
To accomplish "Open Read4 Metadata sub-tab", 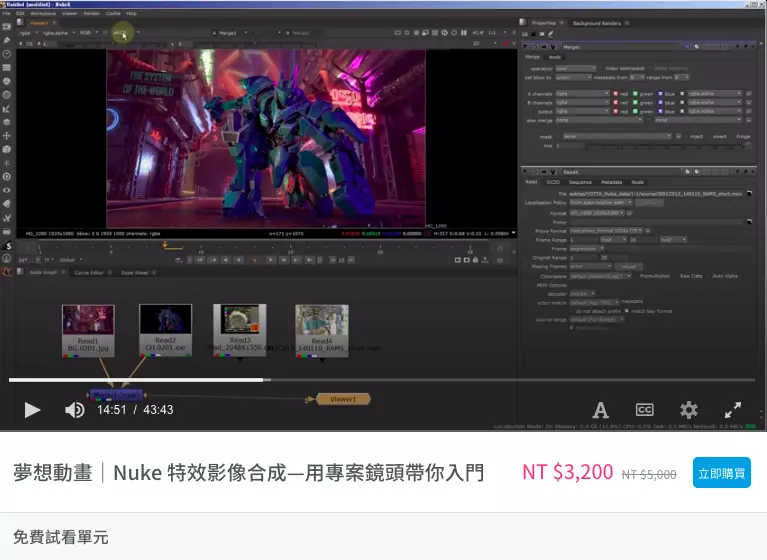I will pos(611,182).
